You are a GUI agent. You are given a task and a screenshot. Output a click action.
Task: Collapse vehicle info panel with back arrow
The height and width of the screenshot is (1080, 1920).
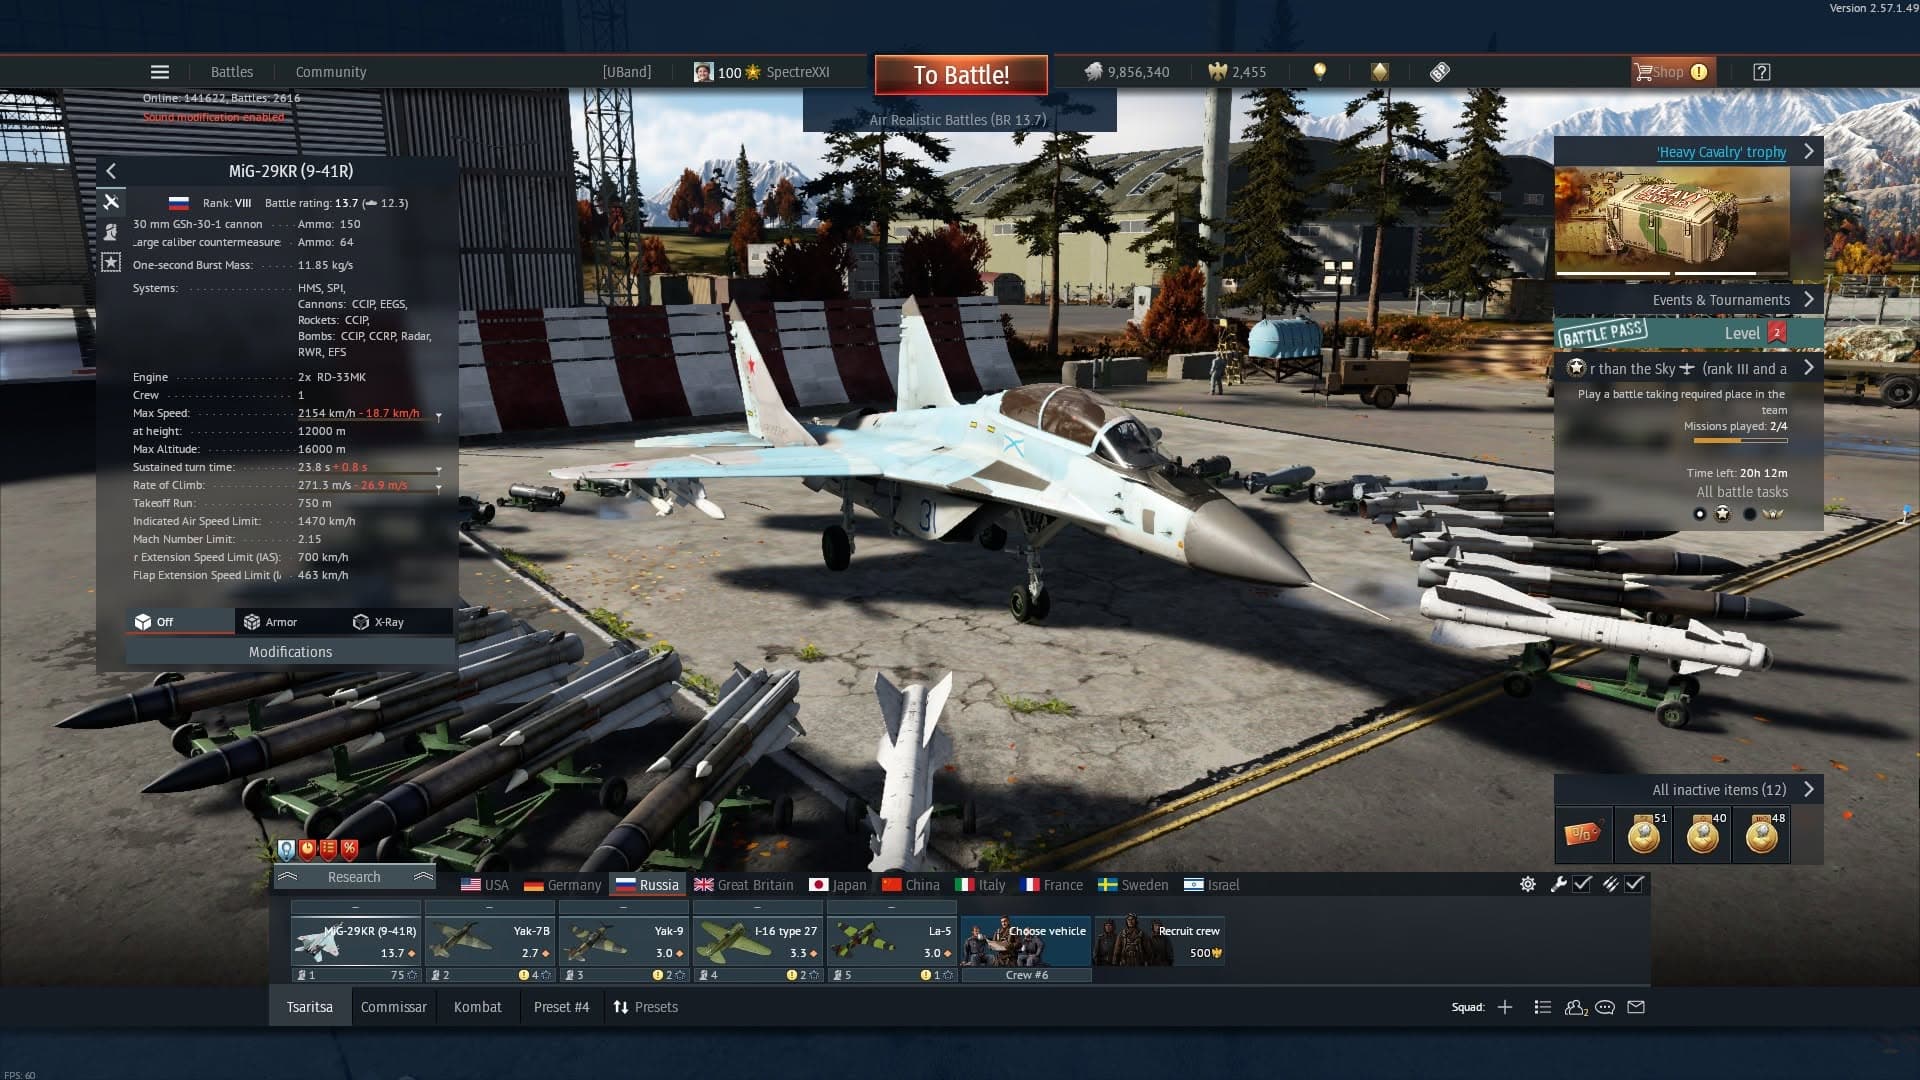click(111, 171)
